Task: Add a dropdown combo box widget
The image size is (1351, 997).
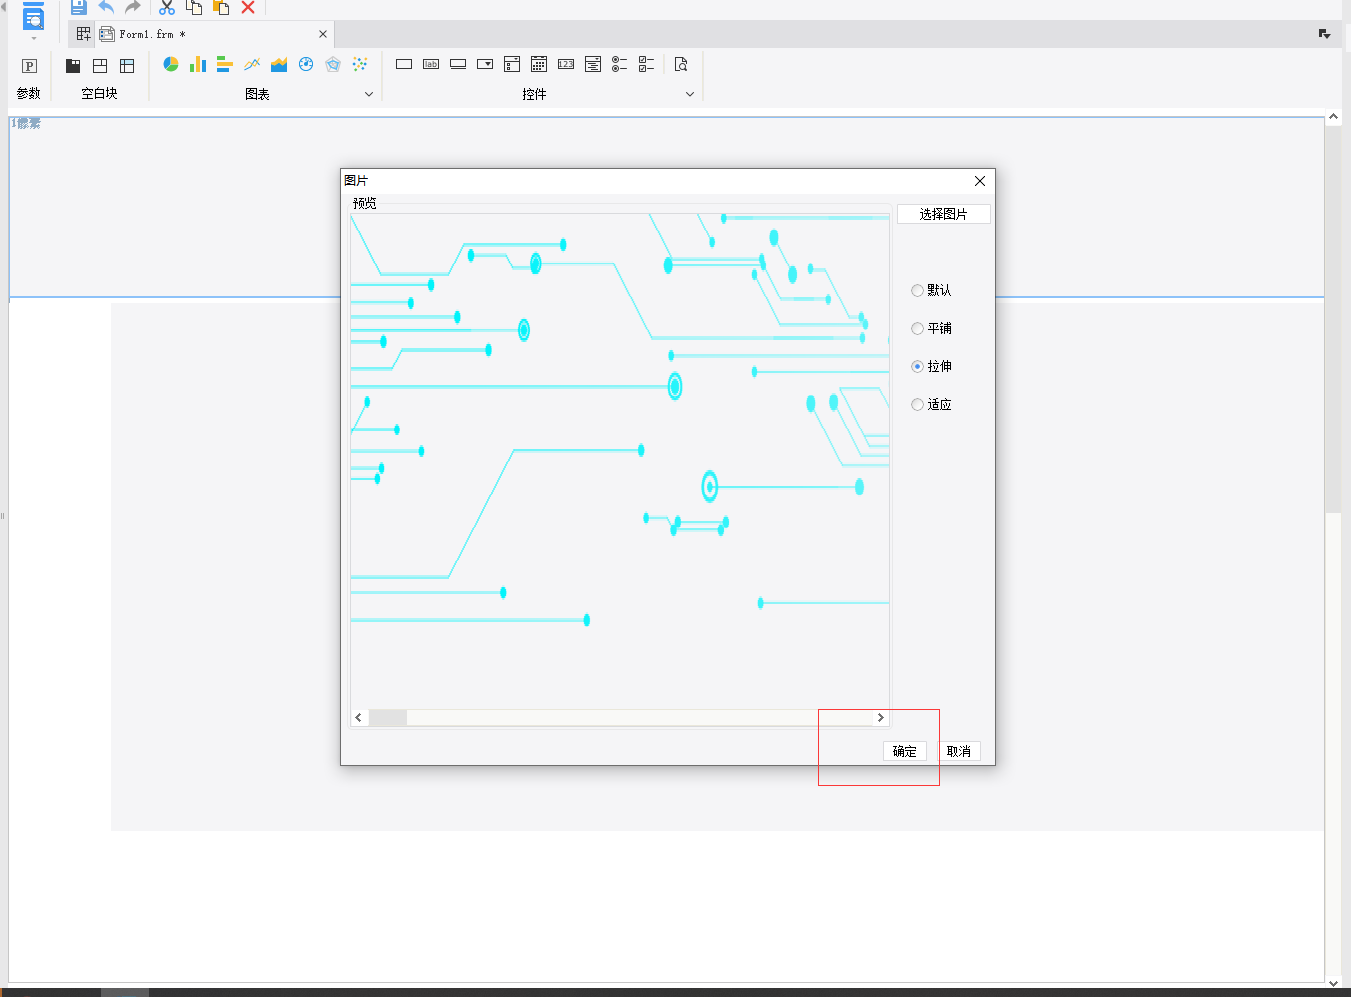Action: coord(485,64)
